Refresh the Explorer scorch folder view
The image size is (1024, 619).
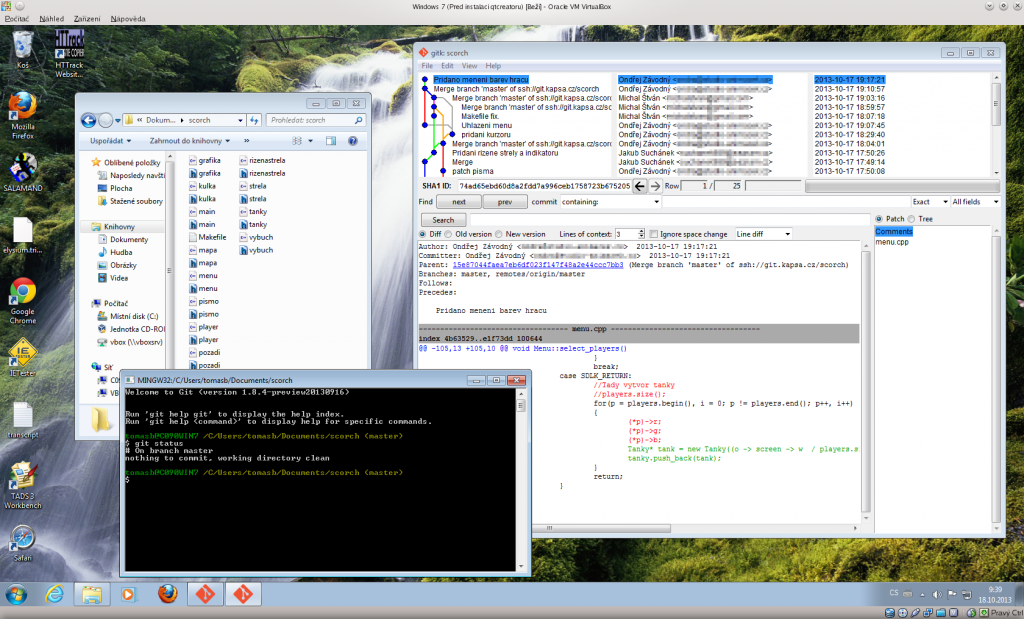[x=254, y=120]
